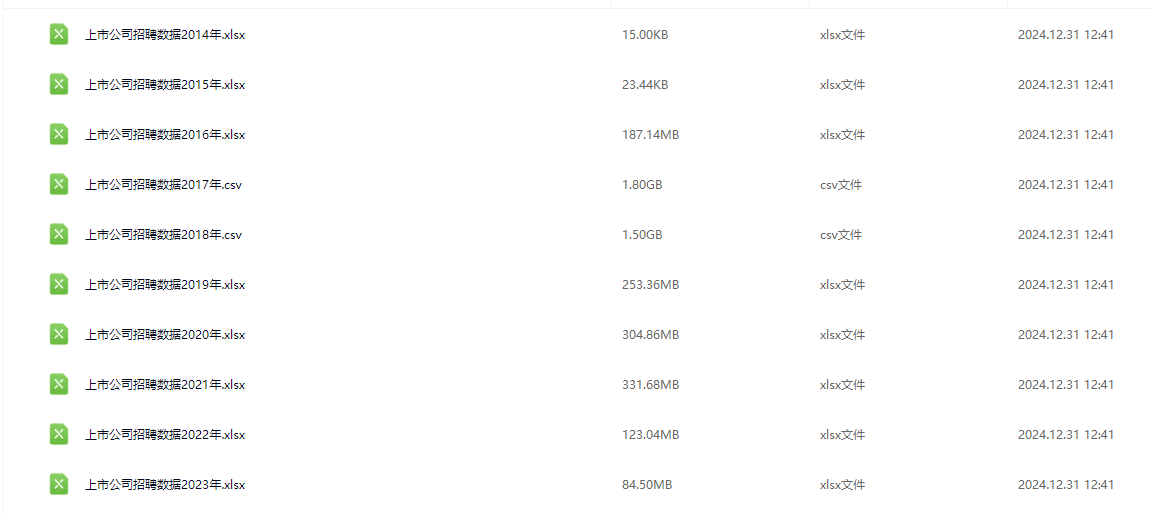Image resolution: width=1152 pixels, height=514 pixels.
Task: Click the file icon beside 上市公司招聘数据2015年.xlsx
Action: (59, 85)
